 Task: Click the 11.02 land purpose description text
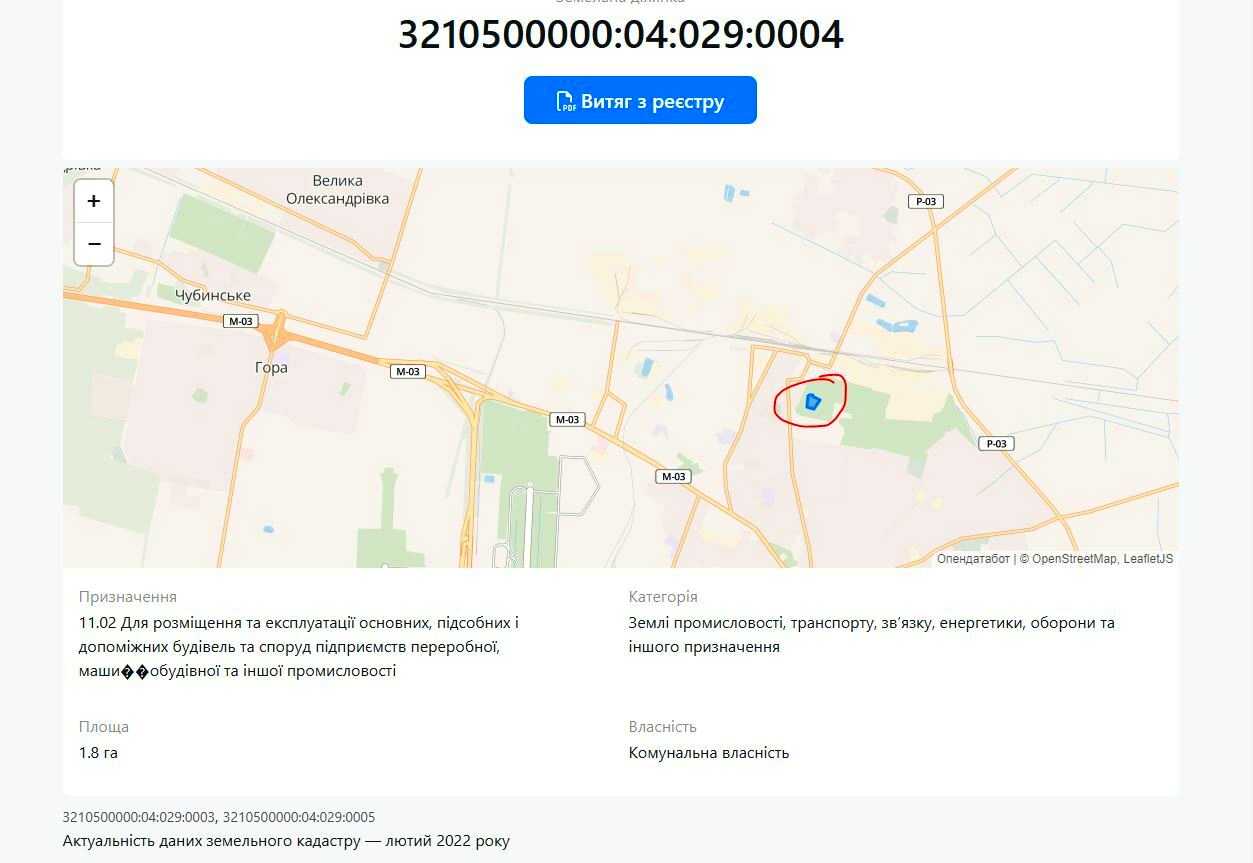pyautogui.click(x=299, y=646)
